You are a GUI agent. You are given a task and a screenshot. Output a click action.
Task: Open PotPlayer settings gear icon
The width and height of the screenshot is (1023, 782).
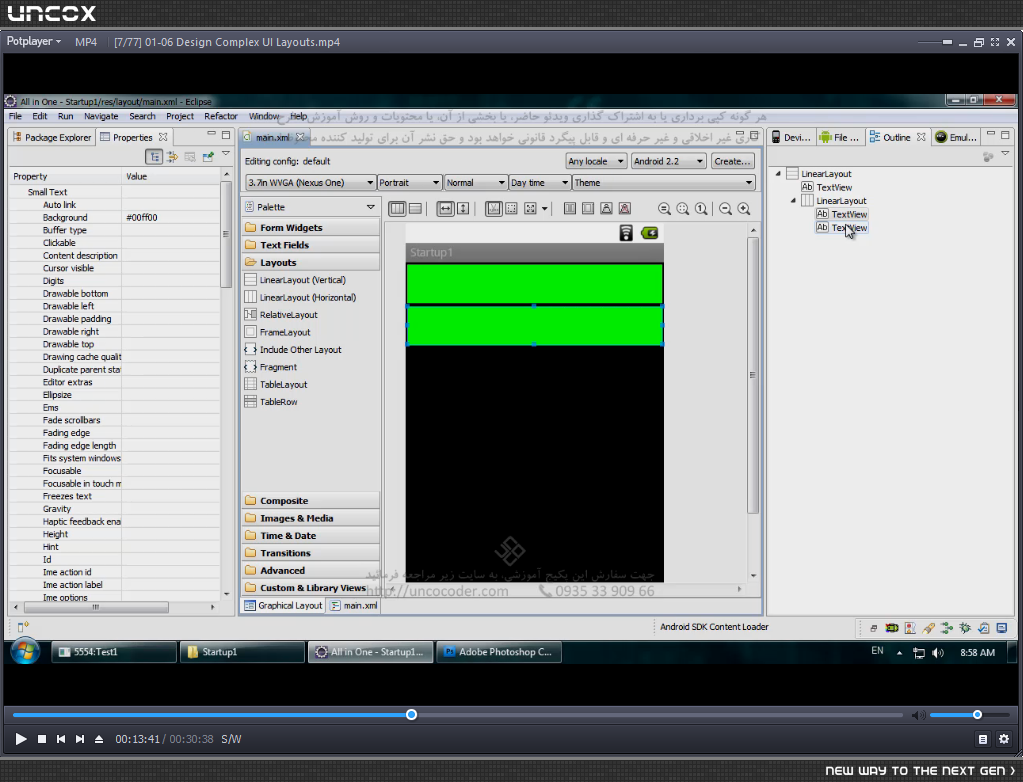click(x=1003, y=739)
